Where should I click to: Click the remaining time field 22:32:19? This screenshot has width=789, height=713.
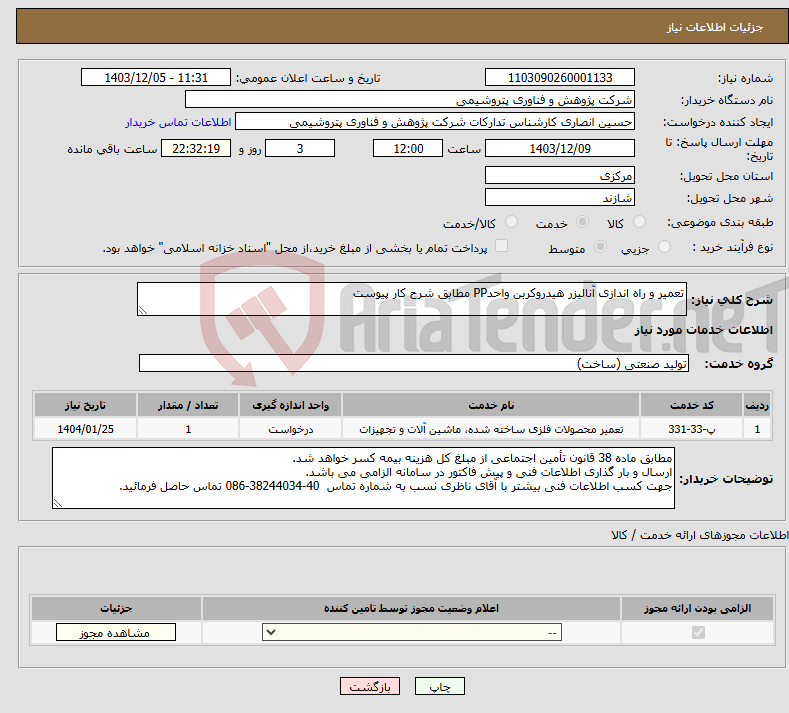coord(196,148)
